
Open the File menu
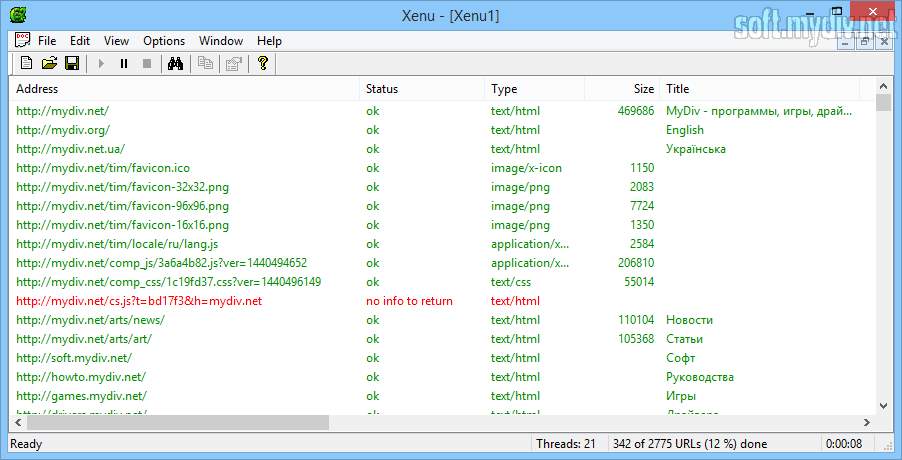click(x=47, y=41)
